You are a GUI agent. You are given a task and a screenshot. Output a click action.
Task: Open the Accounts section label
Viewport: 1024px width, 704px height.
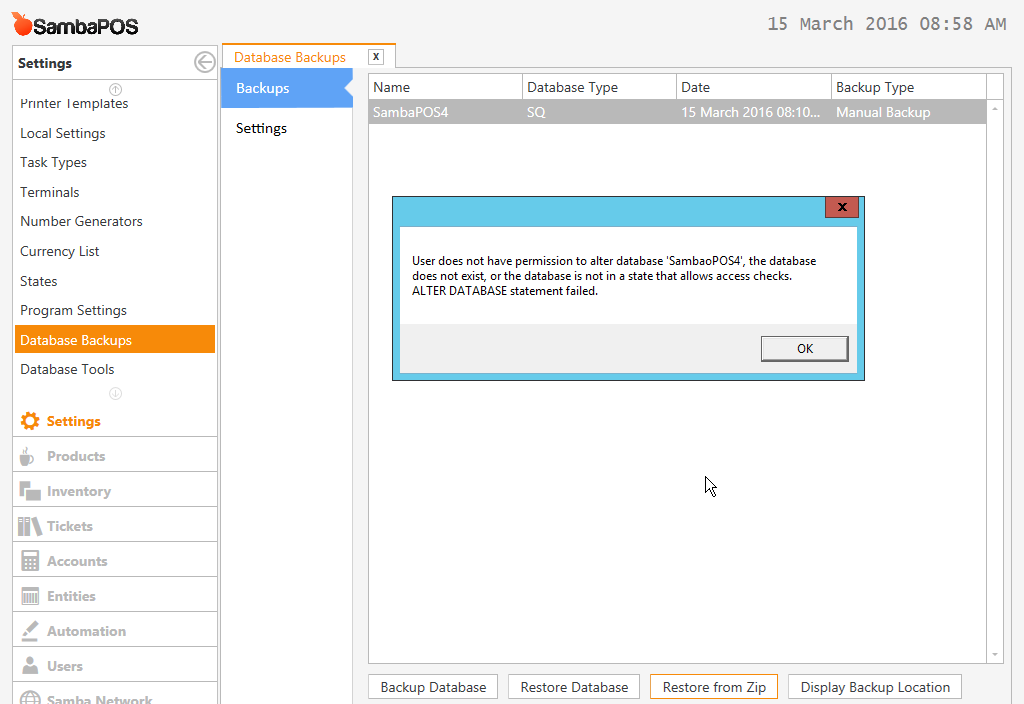click(x=77, y=561)
